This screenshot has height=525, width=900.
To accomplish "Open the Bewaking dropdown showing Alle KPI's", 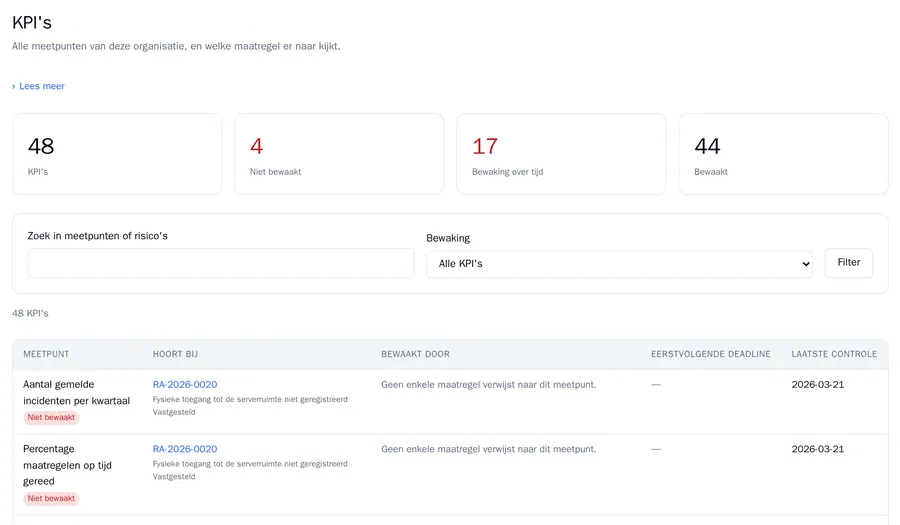I will (x=619, y=264).
